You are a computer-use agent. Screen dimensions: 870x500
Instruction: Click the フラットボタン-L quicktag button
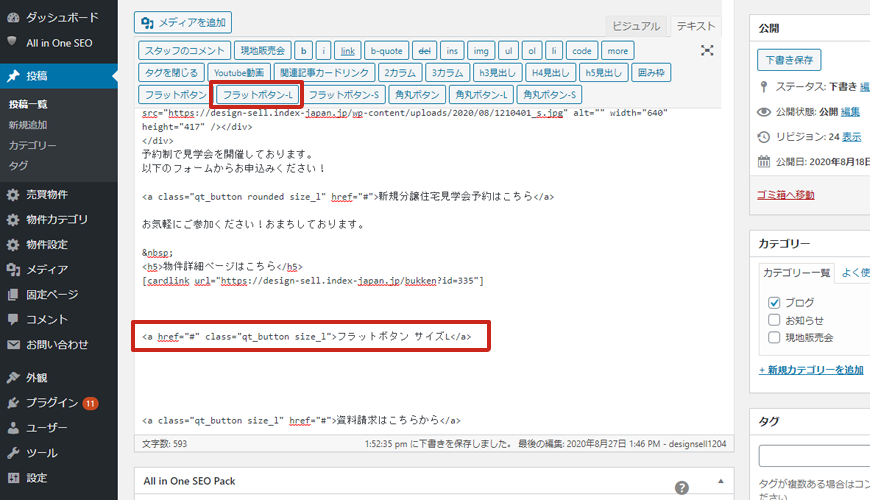pos(256,95)
